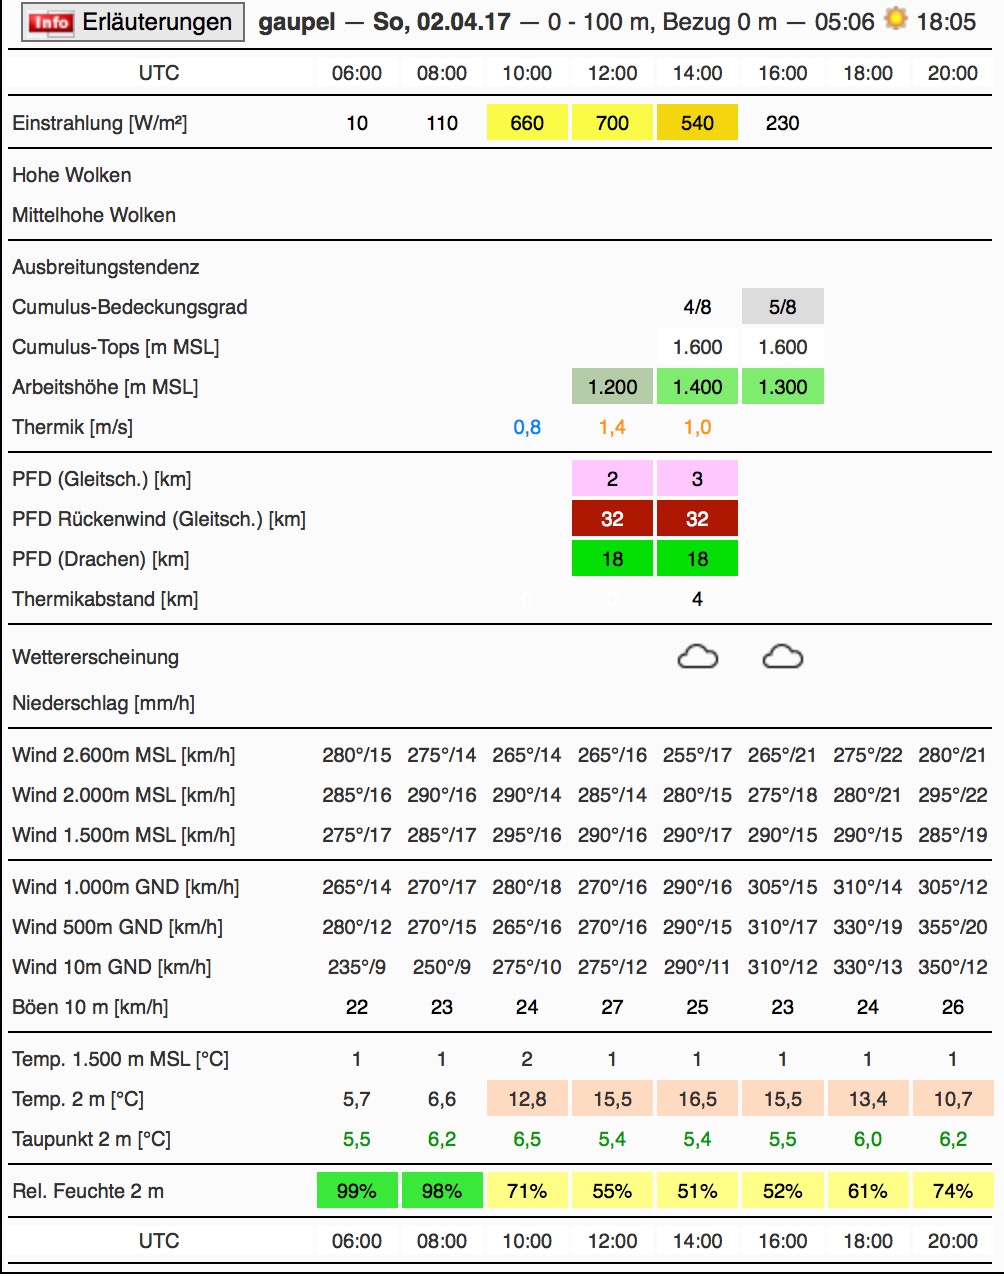Click the pink PFD Gleitschirm value 3

pos(697,479)
